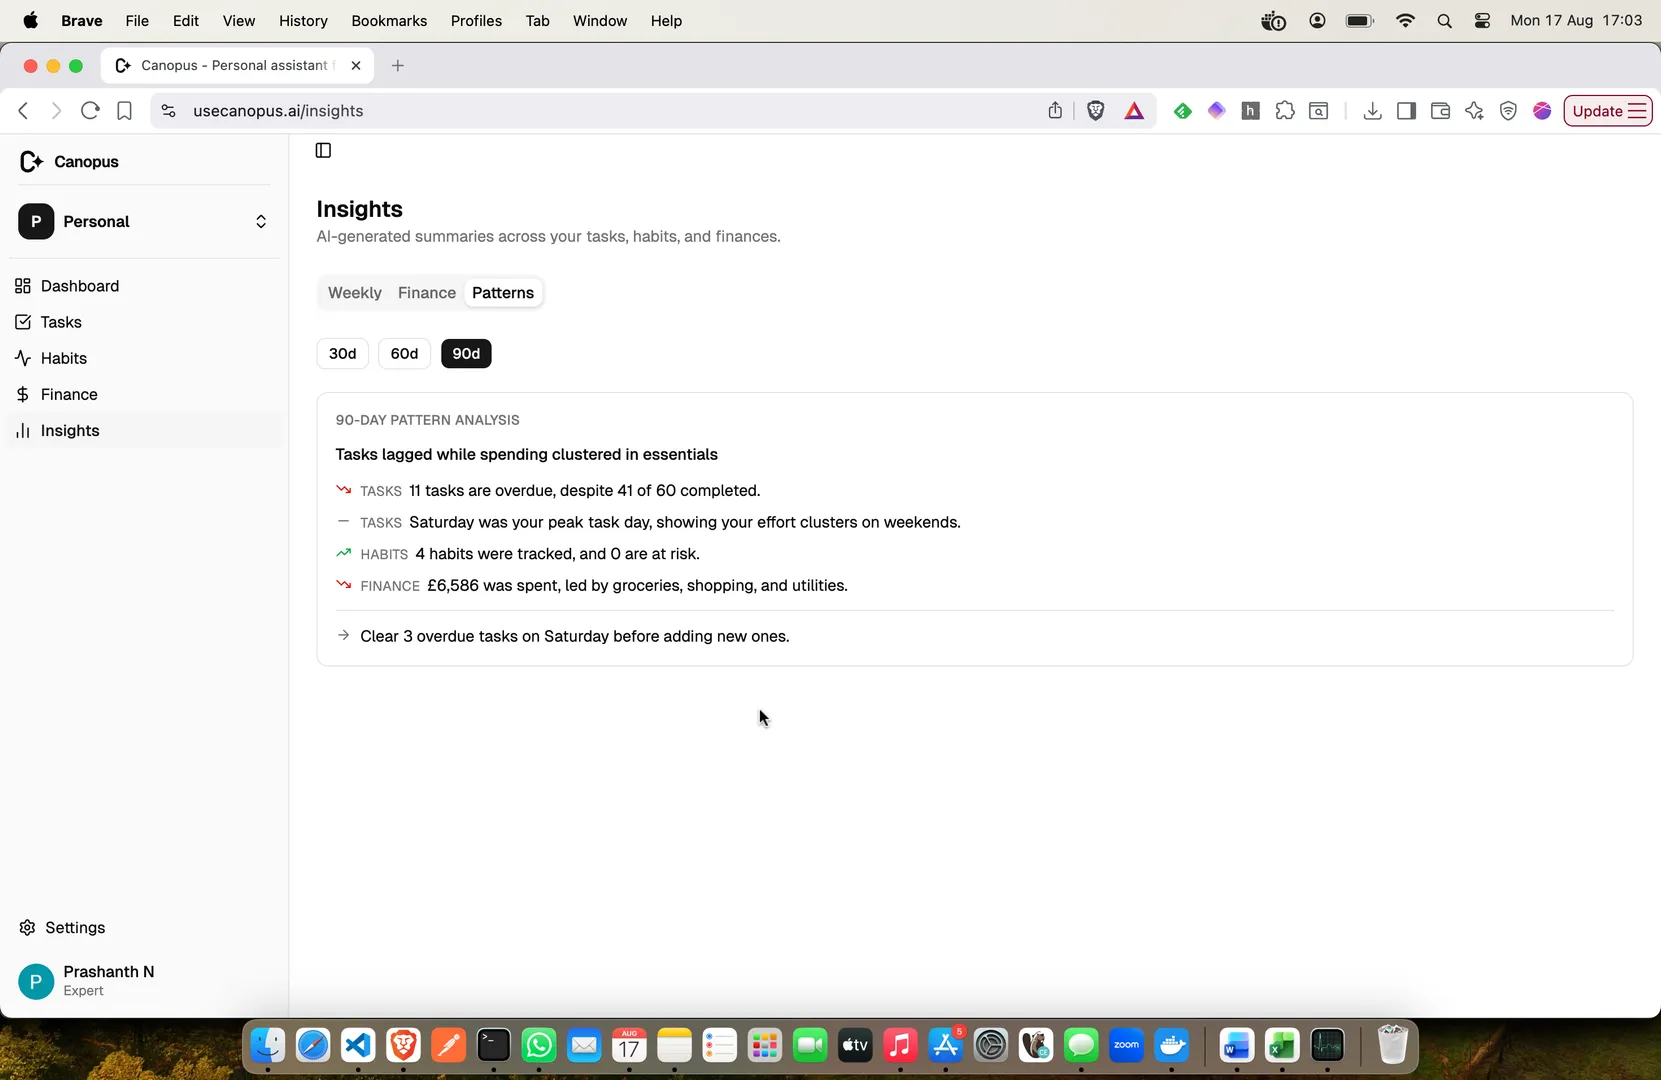The image size is (1661, 1080).
Task: Click the Canopus logo in the sidebar
Action: pos(31,161)
